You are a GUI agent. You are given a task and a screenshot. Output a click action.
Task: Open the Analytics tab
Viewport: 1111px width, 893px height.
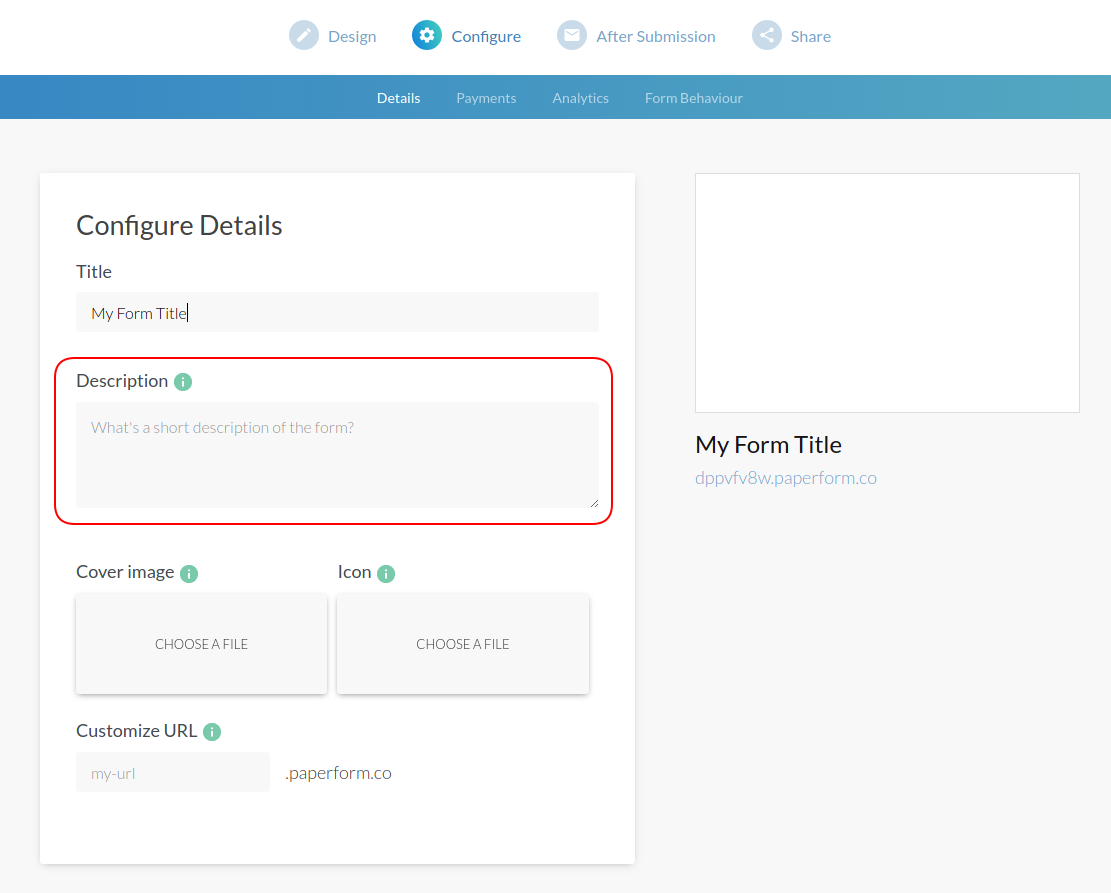(x=580, y=97)
